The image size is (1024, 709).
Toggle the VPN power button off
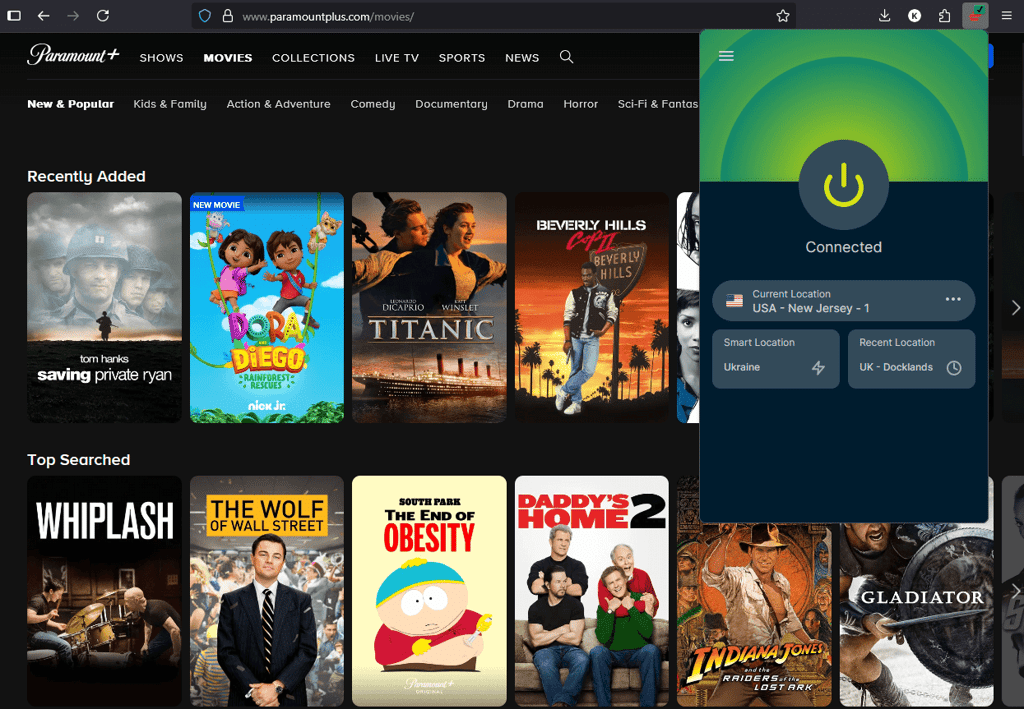pos(843,185)
